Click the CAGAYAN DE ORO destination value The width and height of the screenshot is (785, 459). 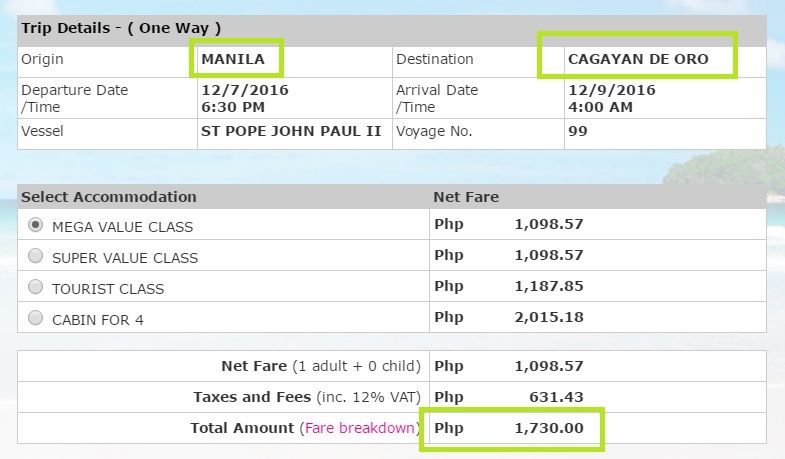[x=638, y=59]
